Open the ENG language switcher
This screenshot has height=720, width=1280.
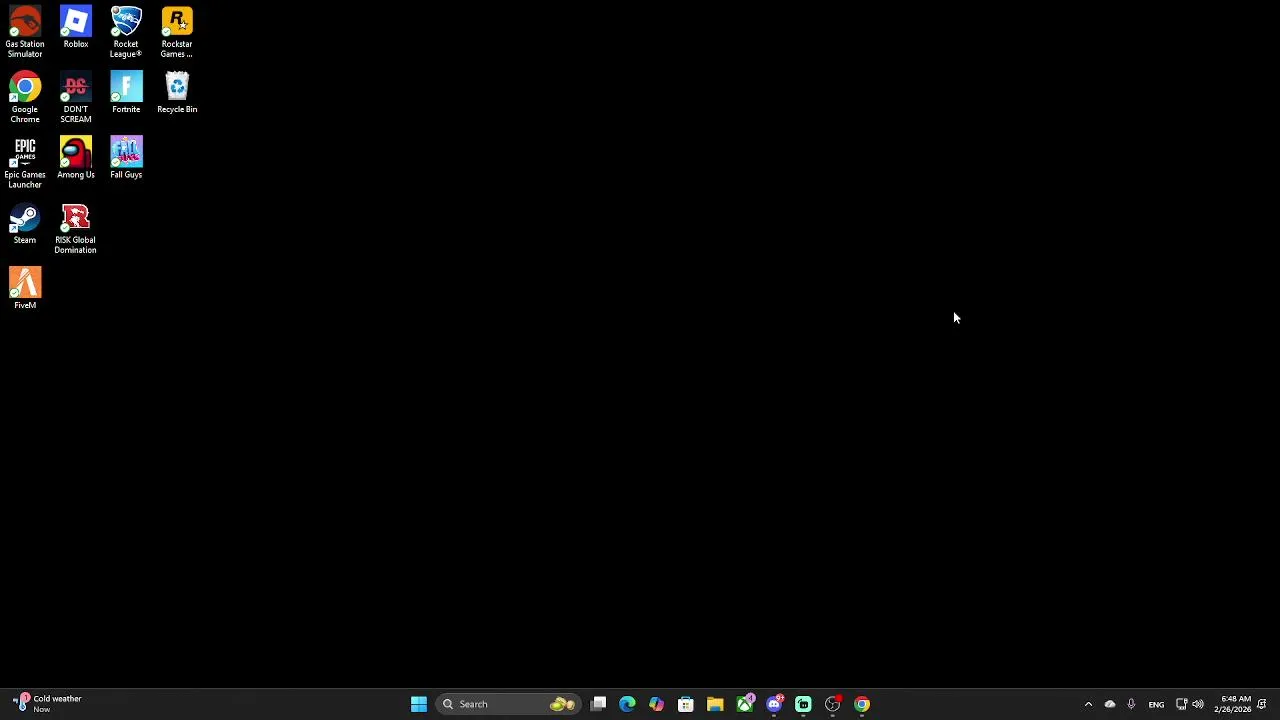pyautogui.click(x=1156, y=704)
